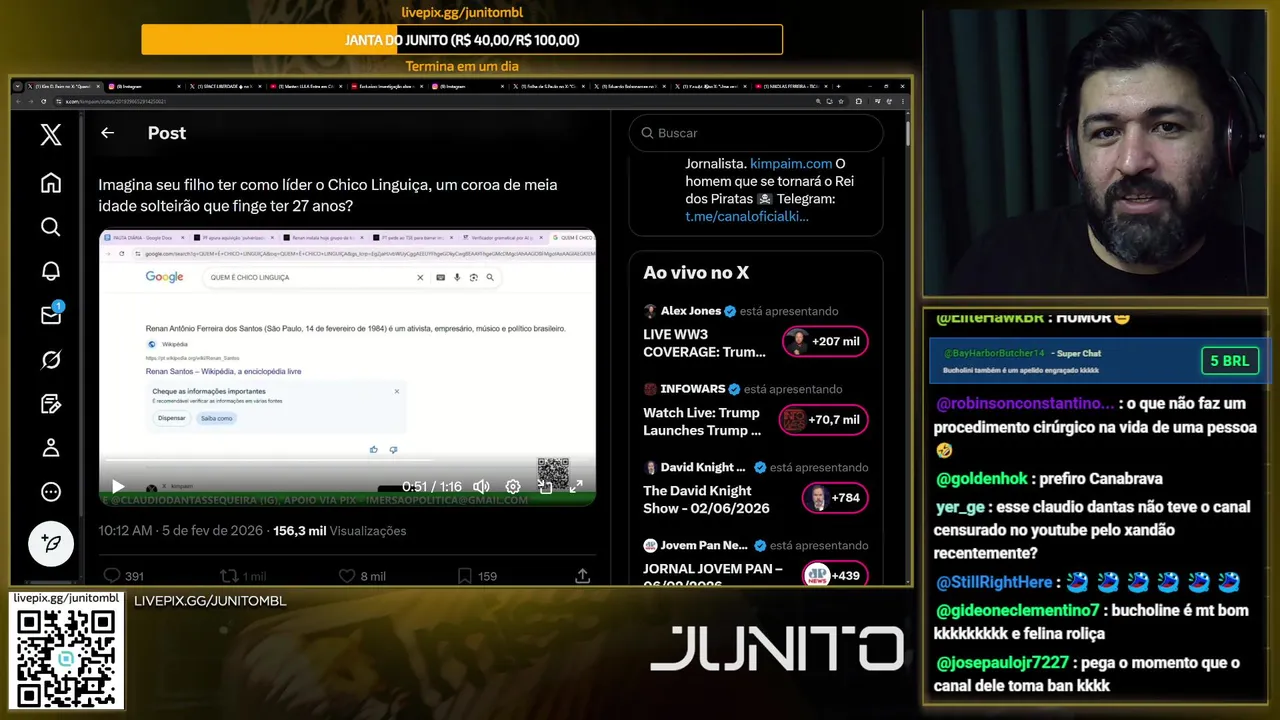The image size is (1280, 720).
Task: Share the post via upload icon
Action: pos(582,576)
